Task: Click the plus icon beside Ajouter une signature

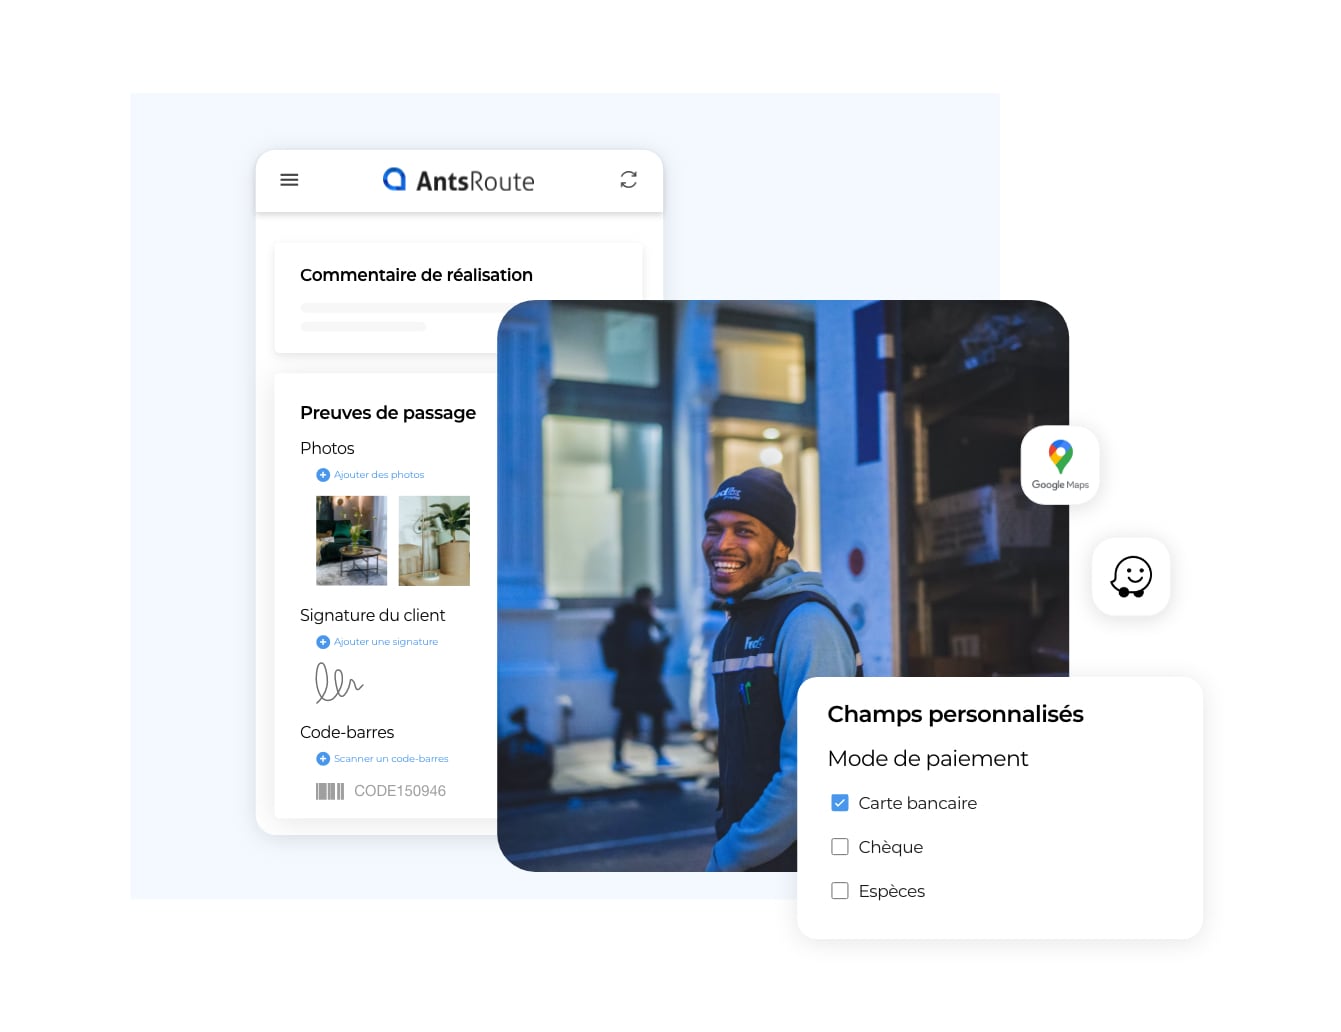Action: (323, 642)
